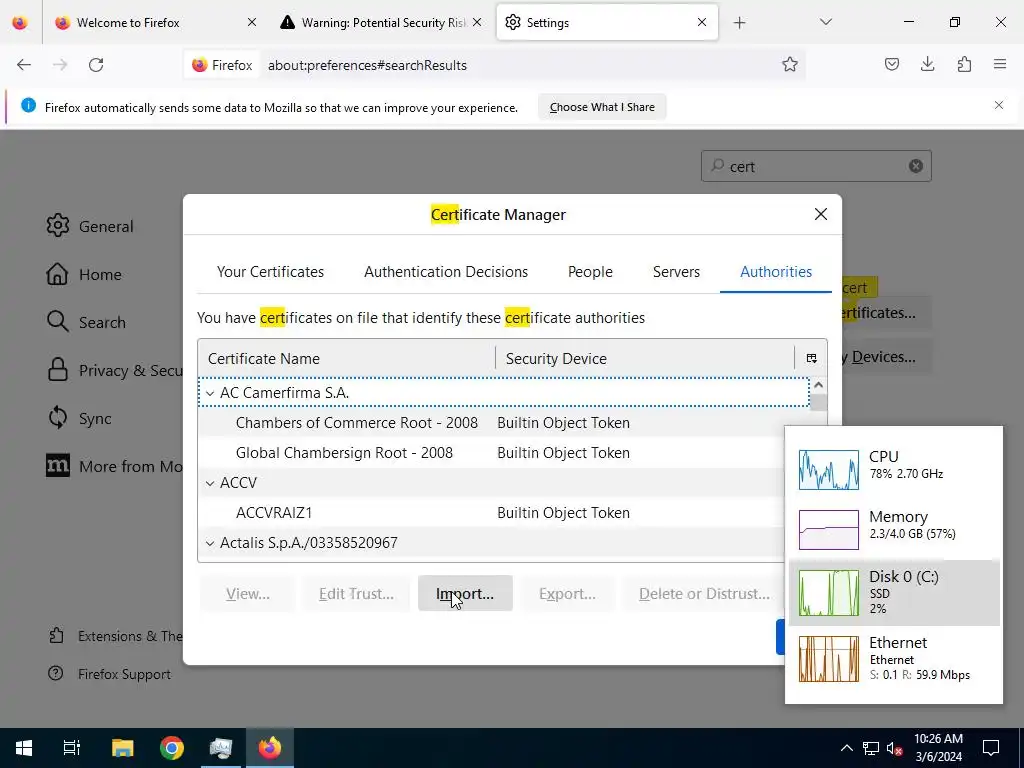The height and width of the screenshot is (768, 1024).
Task: Bookmark this page with the star icon
Action: click(790, 65)
